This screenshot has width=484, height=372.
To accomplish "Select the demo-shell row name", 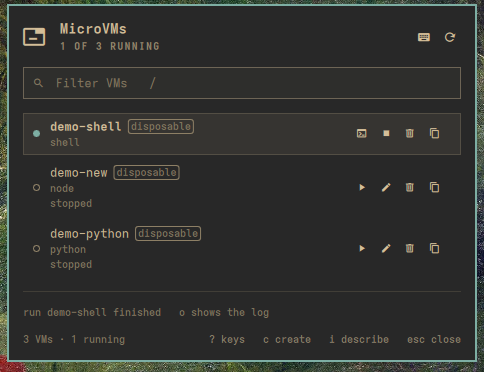I will [x=86, y=127].
